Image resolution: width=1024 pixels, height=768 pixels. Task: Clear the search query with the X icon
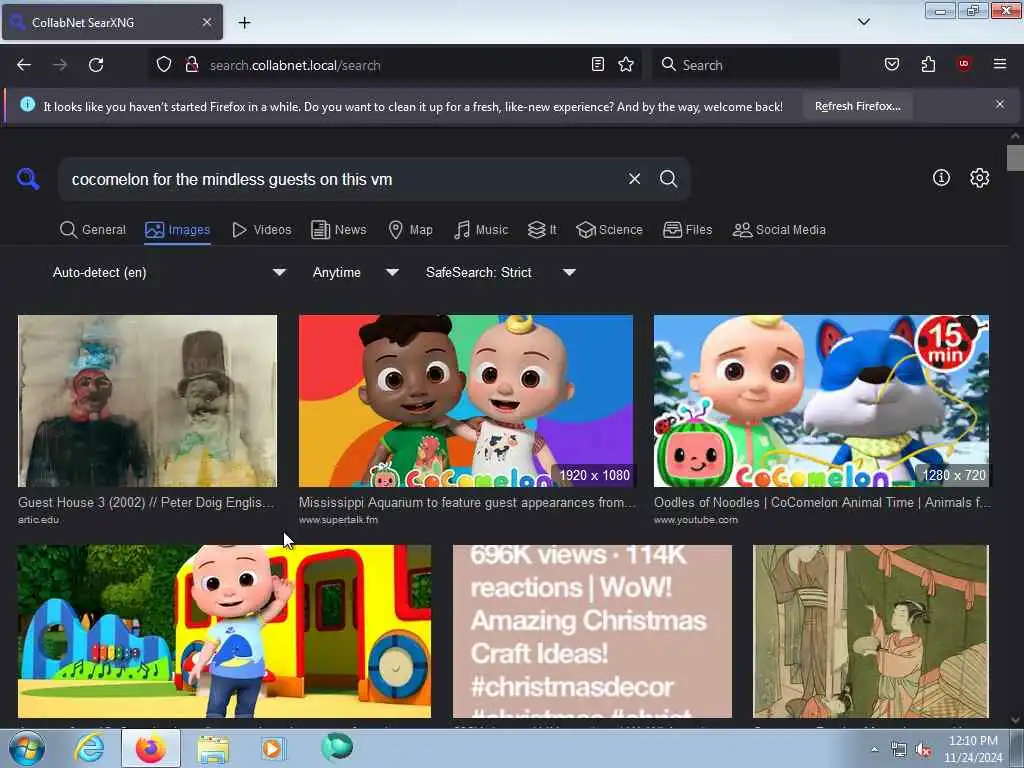634,179
